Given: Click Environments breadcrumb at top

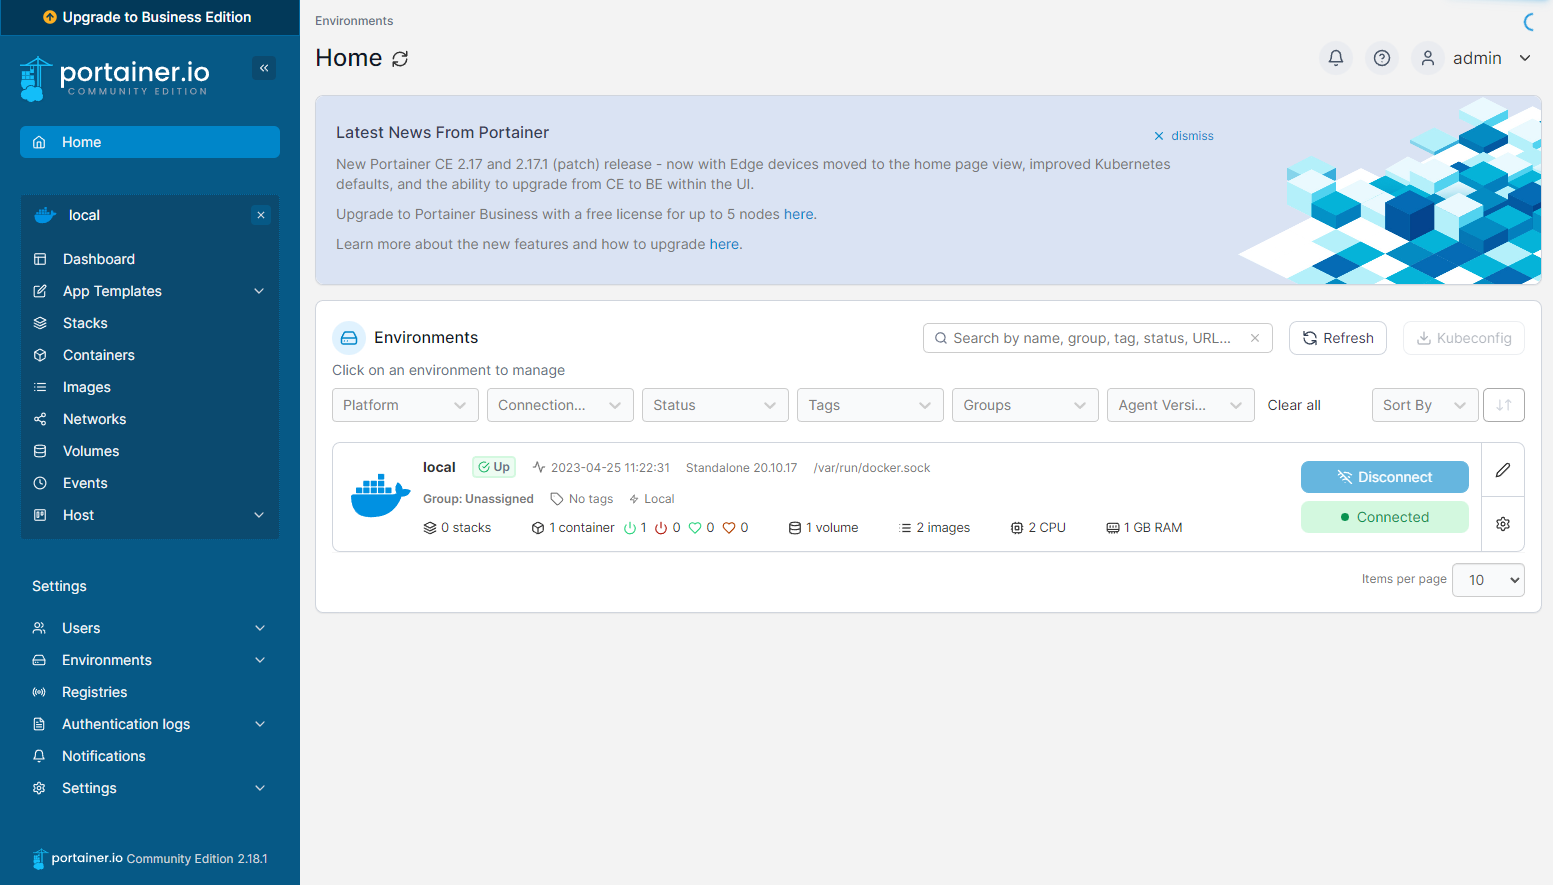Looking at the screenshot, I should tap(354, 21).
